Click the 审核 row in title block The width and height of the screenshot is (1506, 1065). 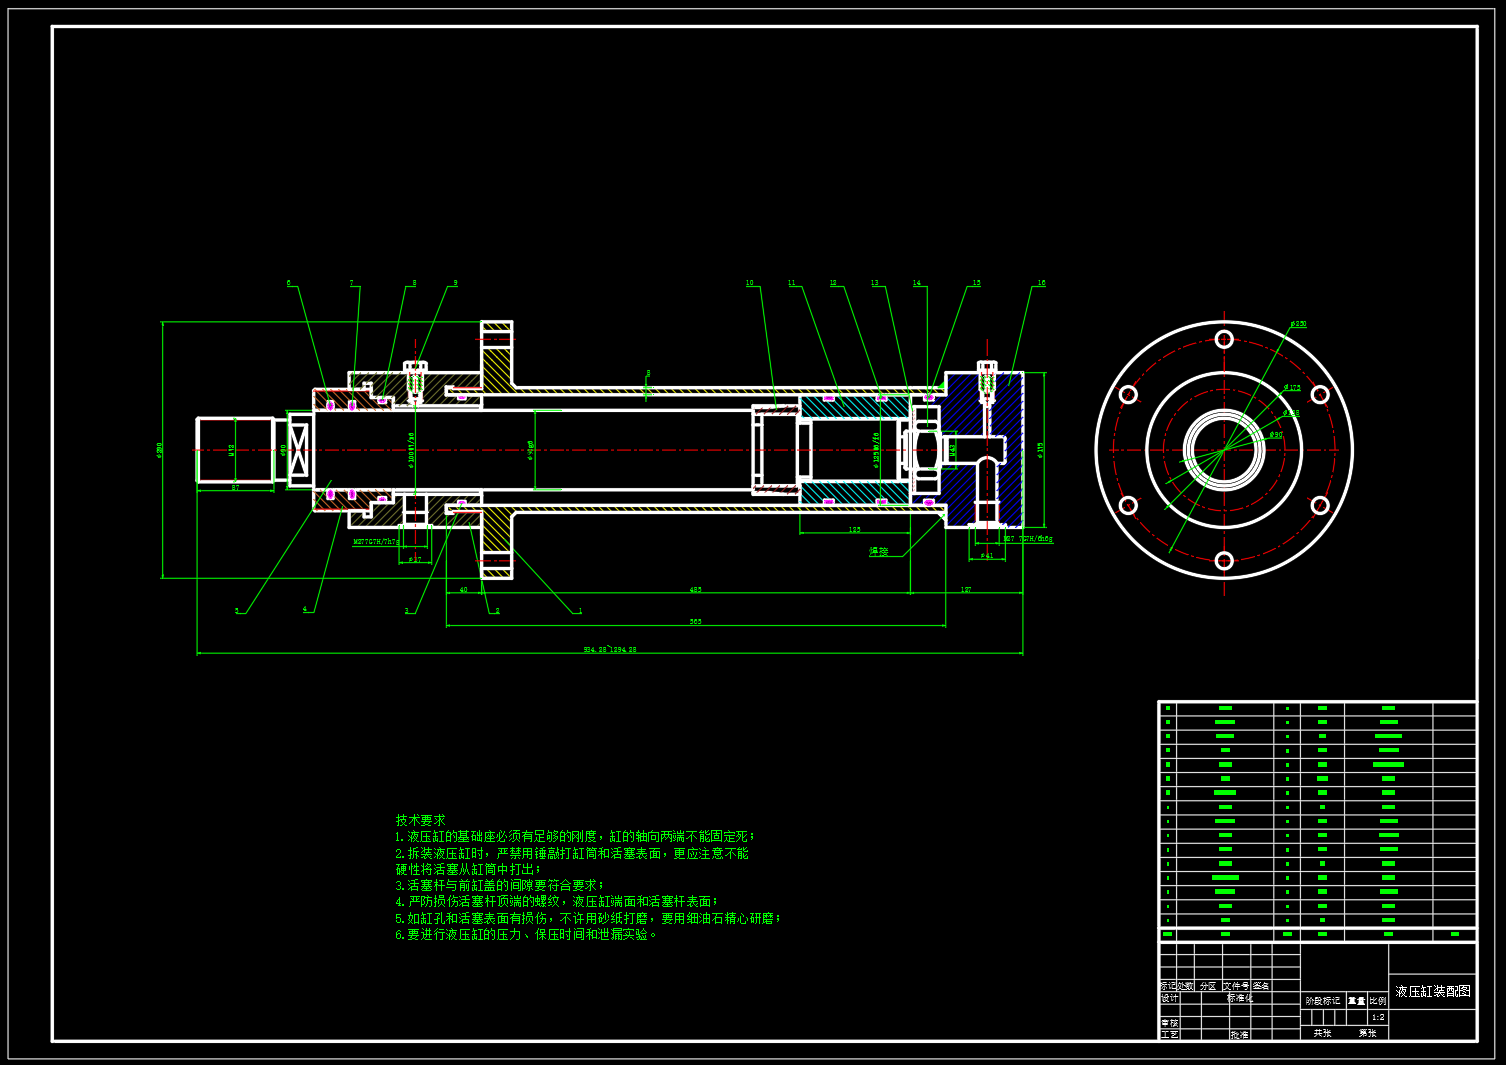[1169, 1022]
